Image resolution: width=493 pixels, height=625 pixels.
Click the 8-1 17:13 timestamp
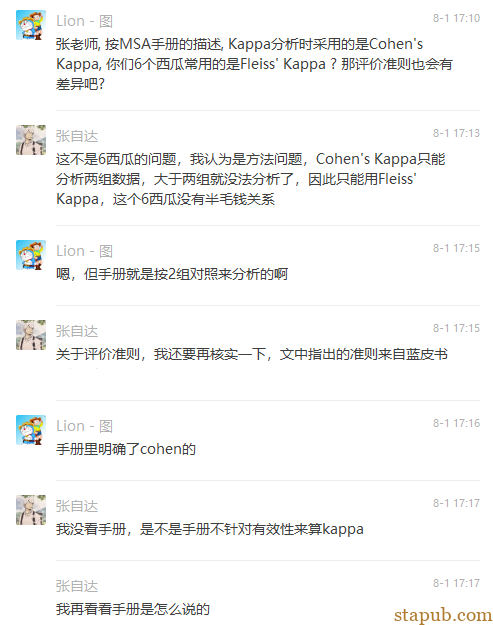[457, 133]
